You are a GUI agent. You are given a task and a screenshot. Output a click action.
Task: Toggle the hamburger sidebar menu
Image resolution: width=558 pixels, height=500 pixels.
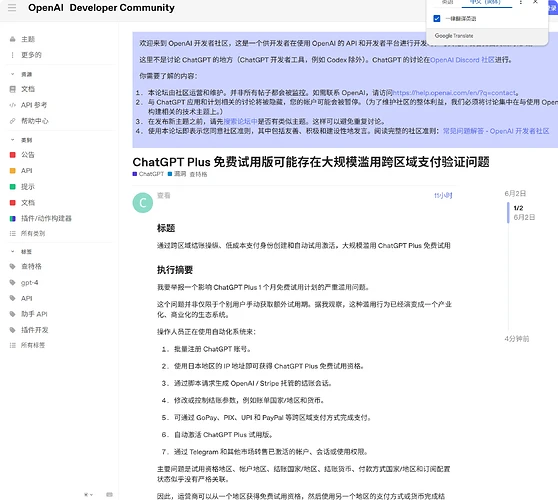point(12,8)
